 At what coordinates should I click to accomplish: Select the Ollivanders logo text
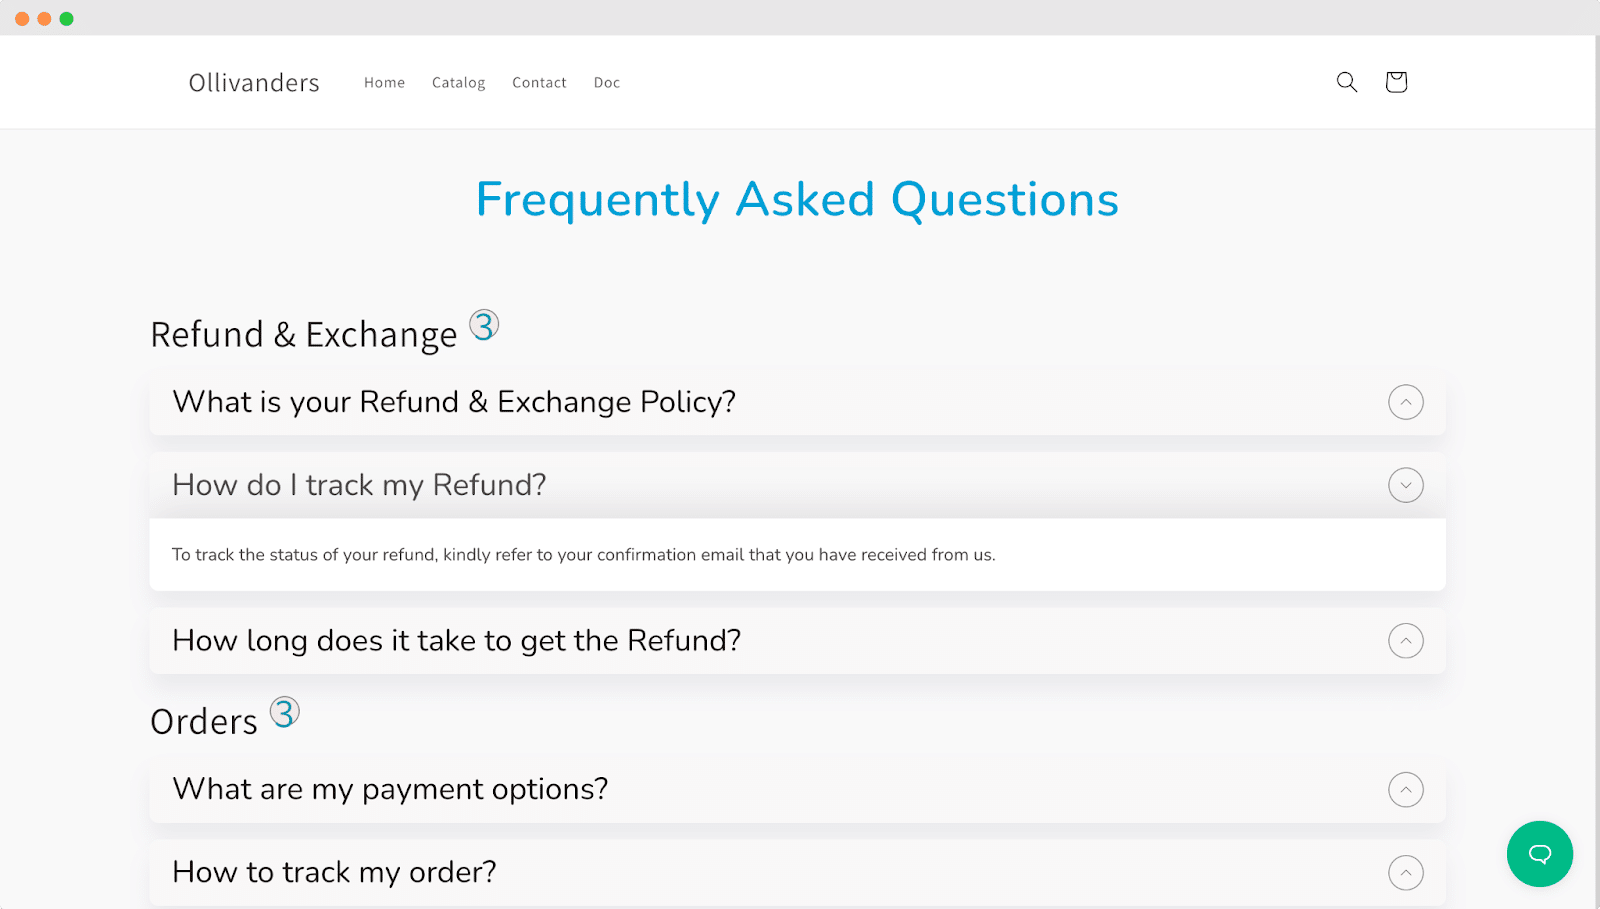click(x=253, y=82)
